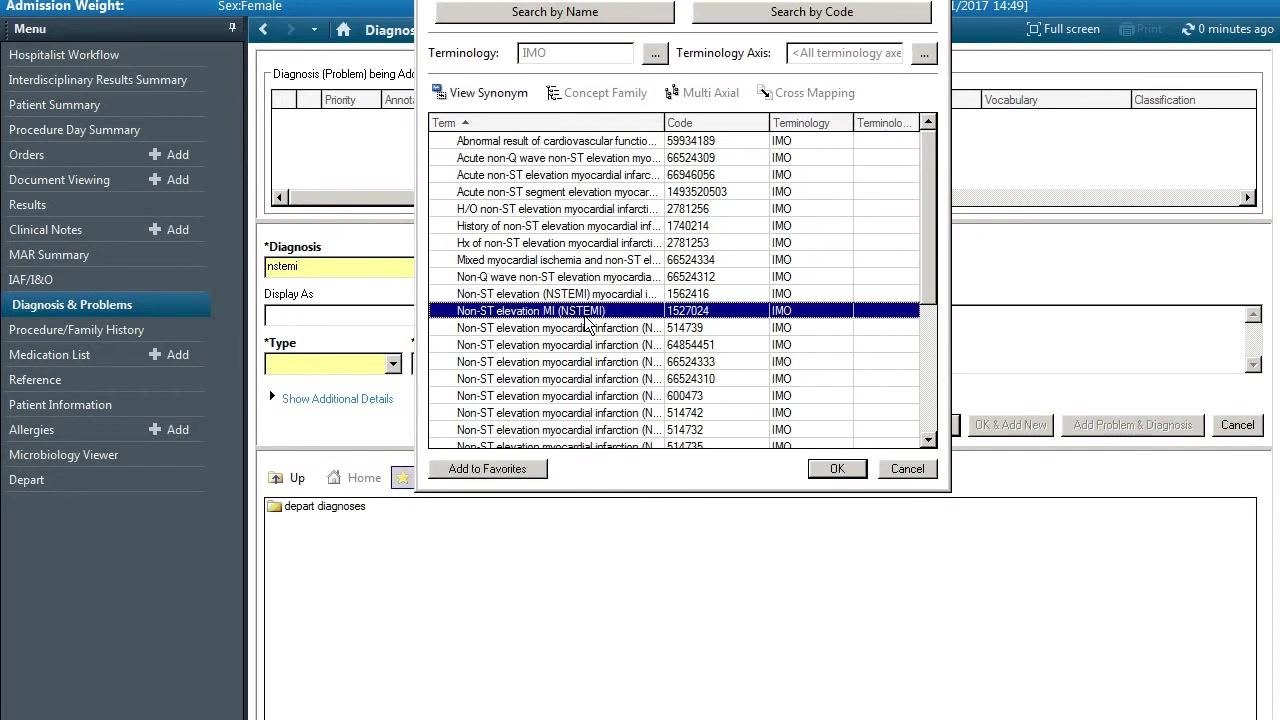Open the Type dropdown

pos(393,364)
